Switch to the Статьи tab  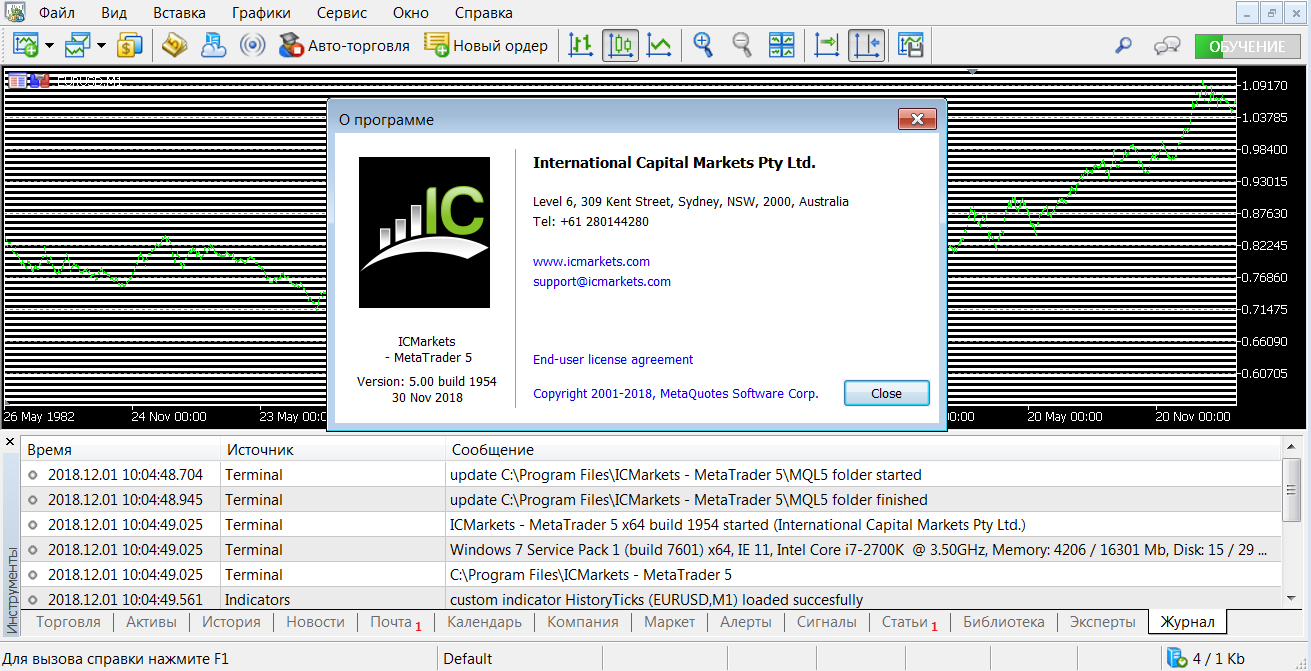[x=908, y=622]
